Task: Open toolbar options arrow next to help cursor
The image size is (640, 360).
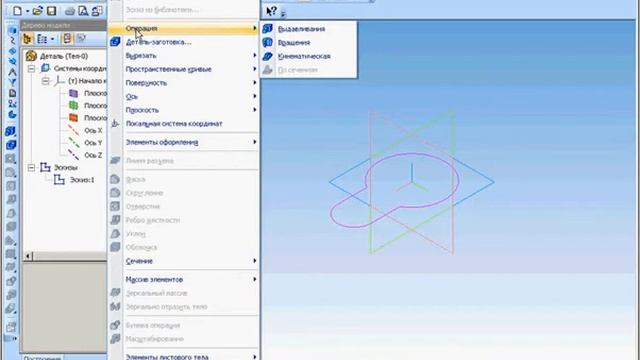Action: [283, 13]
